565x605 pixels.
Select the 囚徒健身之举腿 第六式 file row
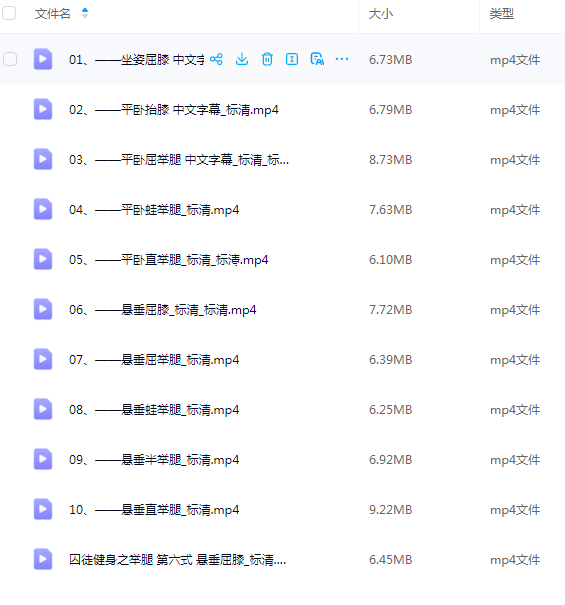coord(282,559)
